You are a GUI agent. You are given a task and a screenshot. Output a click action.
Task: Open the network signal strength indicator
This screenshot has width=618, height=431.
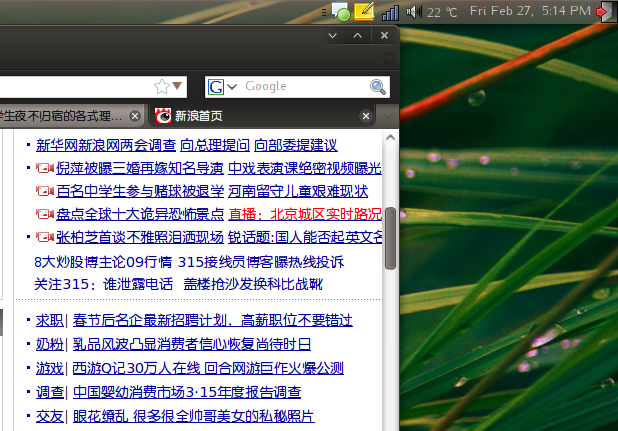tap(391, 13)
